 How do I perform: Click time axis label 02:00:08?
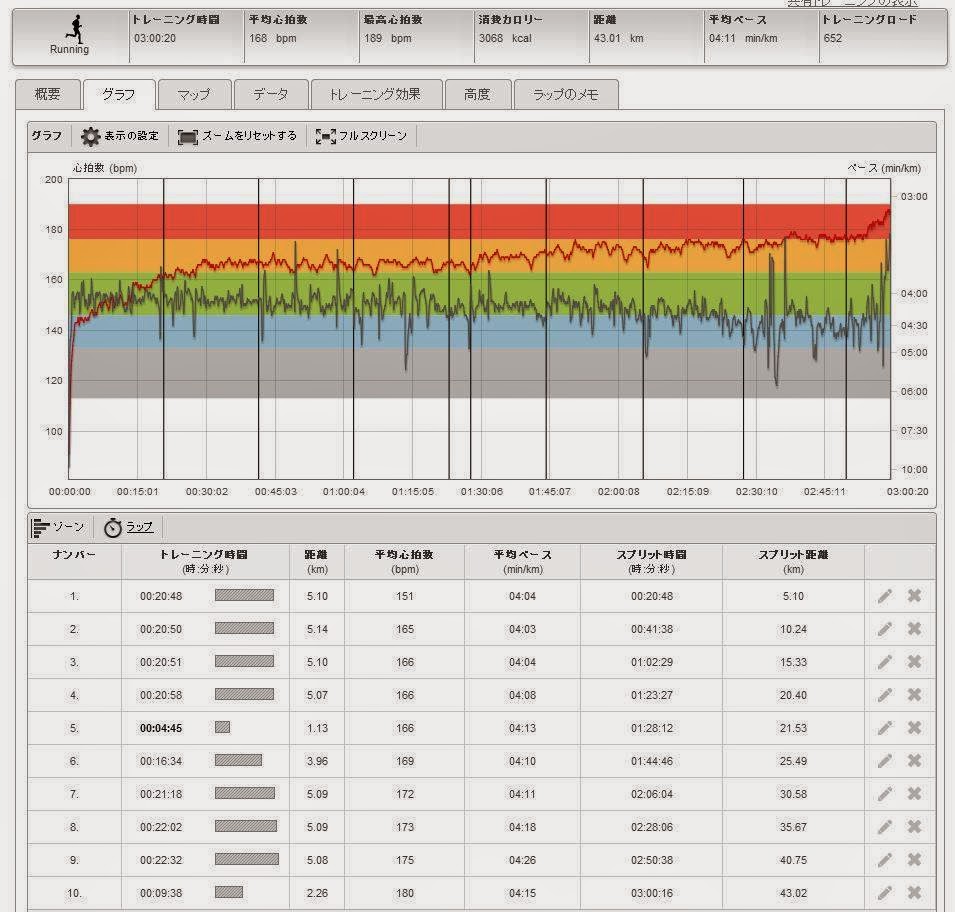[619, 492]
